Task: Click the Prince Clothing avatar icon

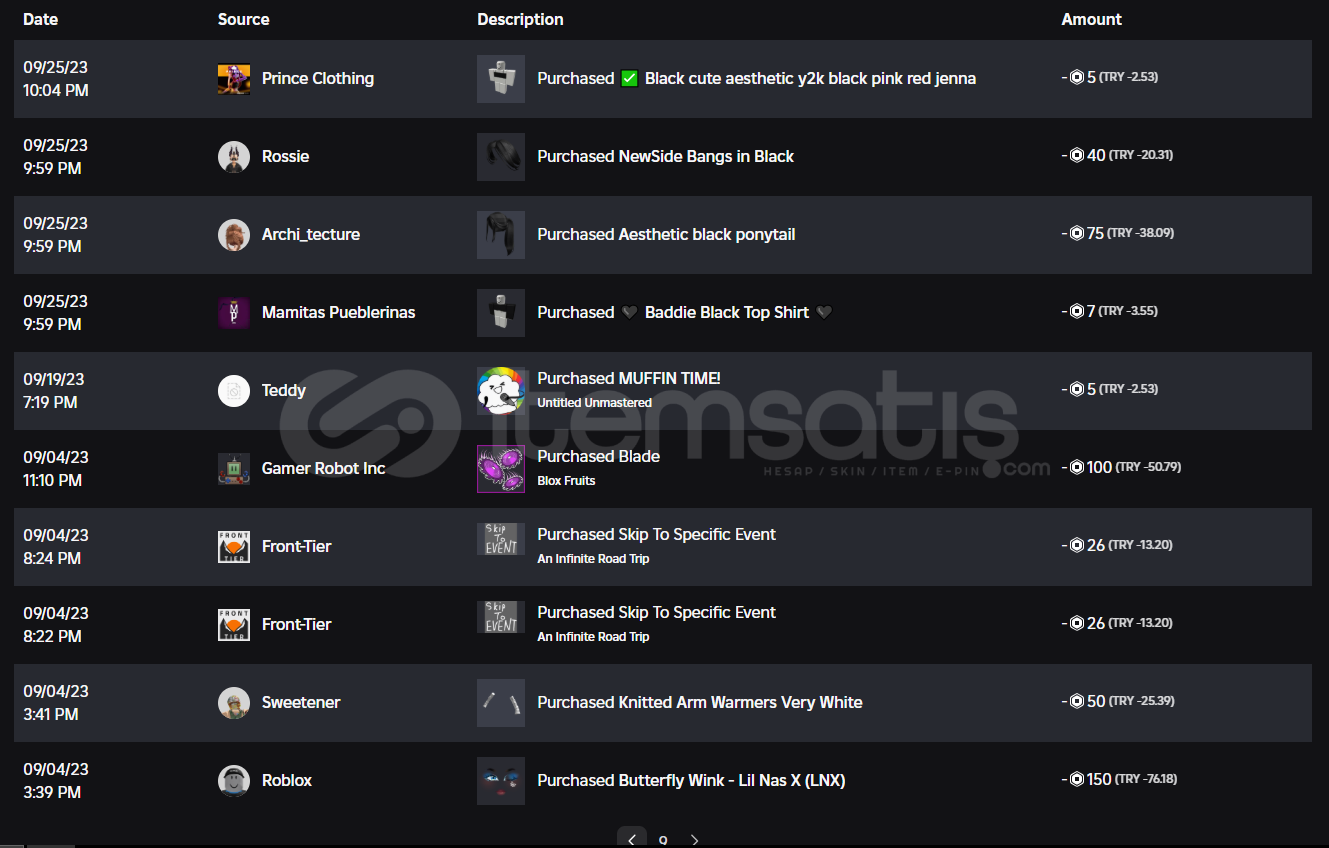Action: (234, 79)
